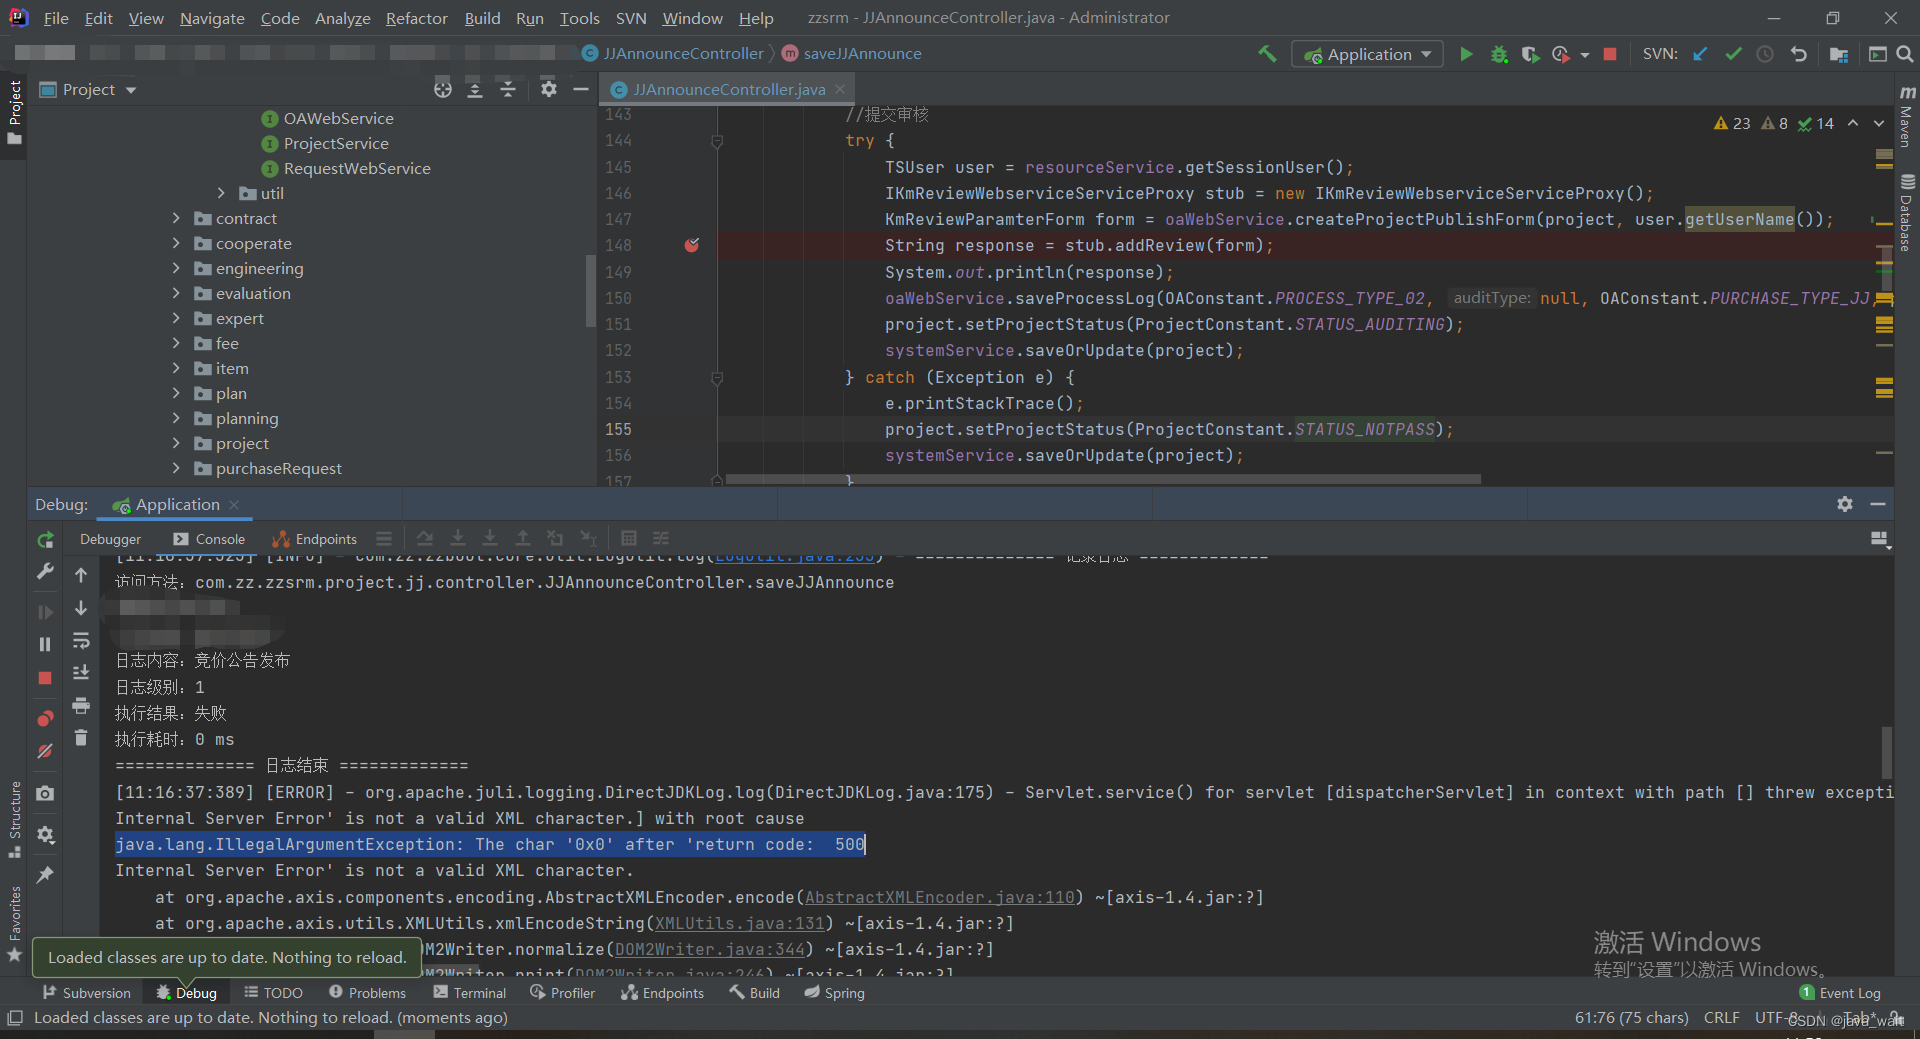Rerun Application in Debug panel
This screenshot has height=1039, width=1920.
click(45, 540)
